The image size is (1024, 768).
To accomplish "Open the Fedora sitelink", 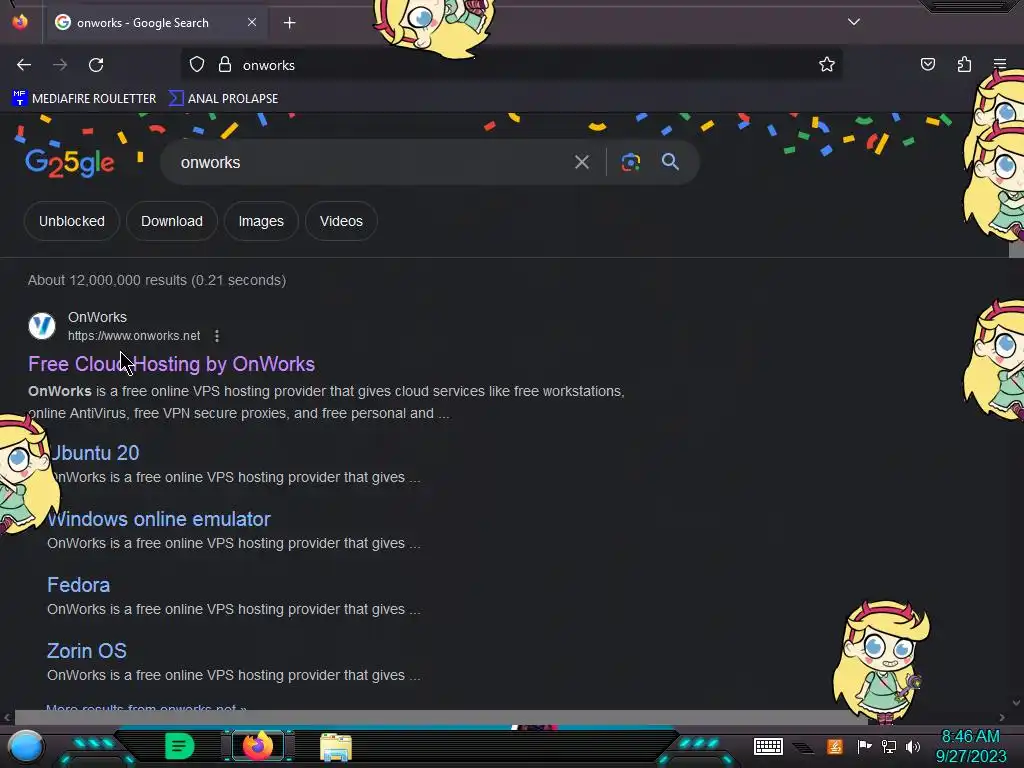I will [x=78, y=585].
